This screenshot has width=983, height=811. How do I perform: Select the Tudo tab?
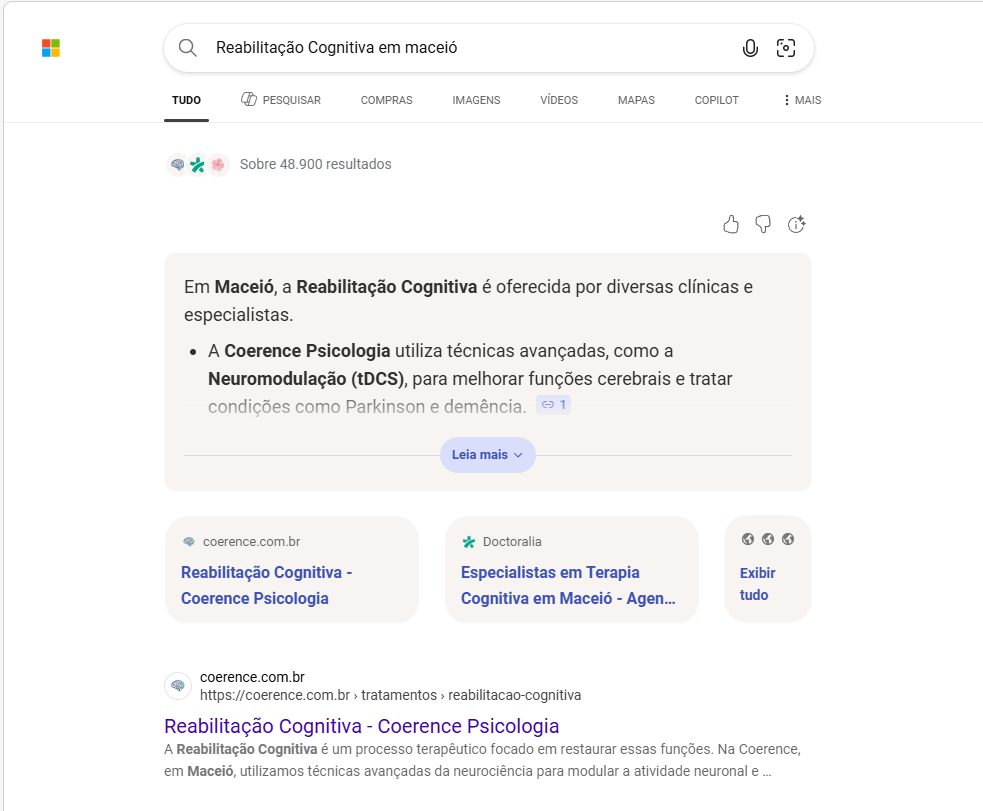[186, 100]
